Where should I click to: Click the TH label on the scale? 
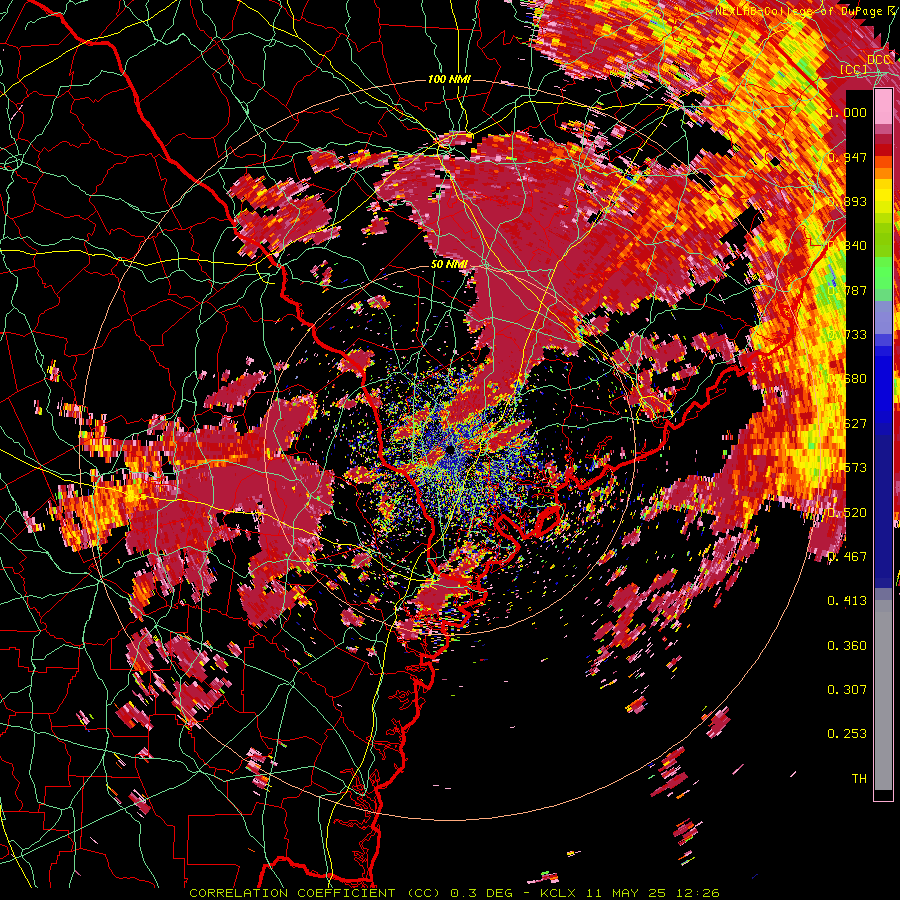tap(859, 778)
